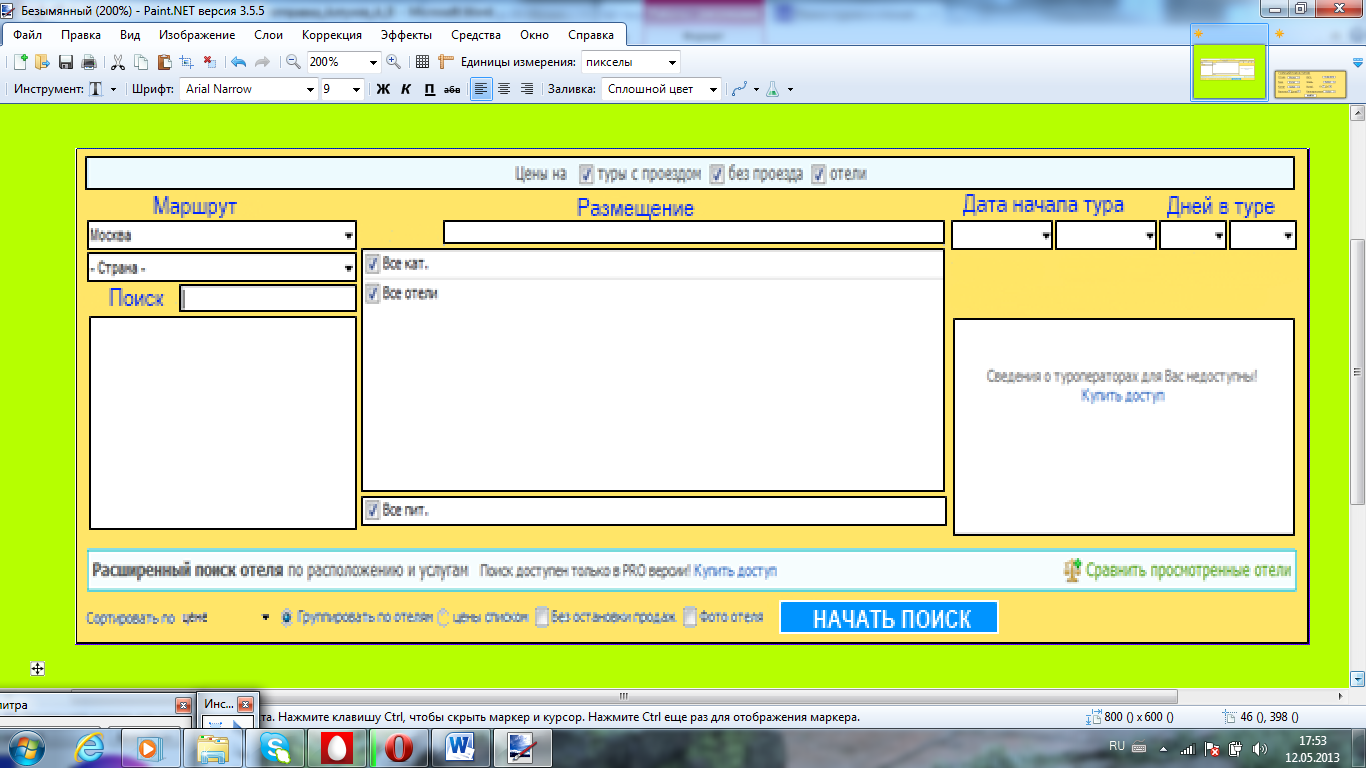Image resolution: width=1366 pixels, height=768 pixels.
Task: Open the Arial Narrow font dropdown
Action: [310, 89]
